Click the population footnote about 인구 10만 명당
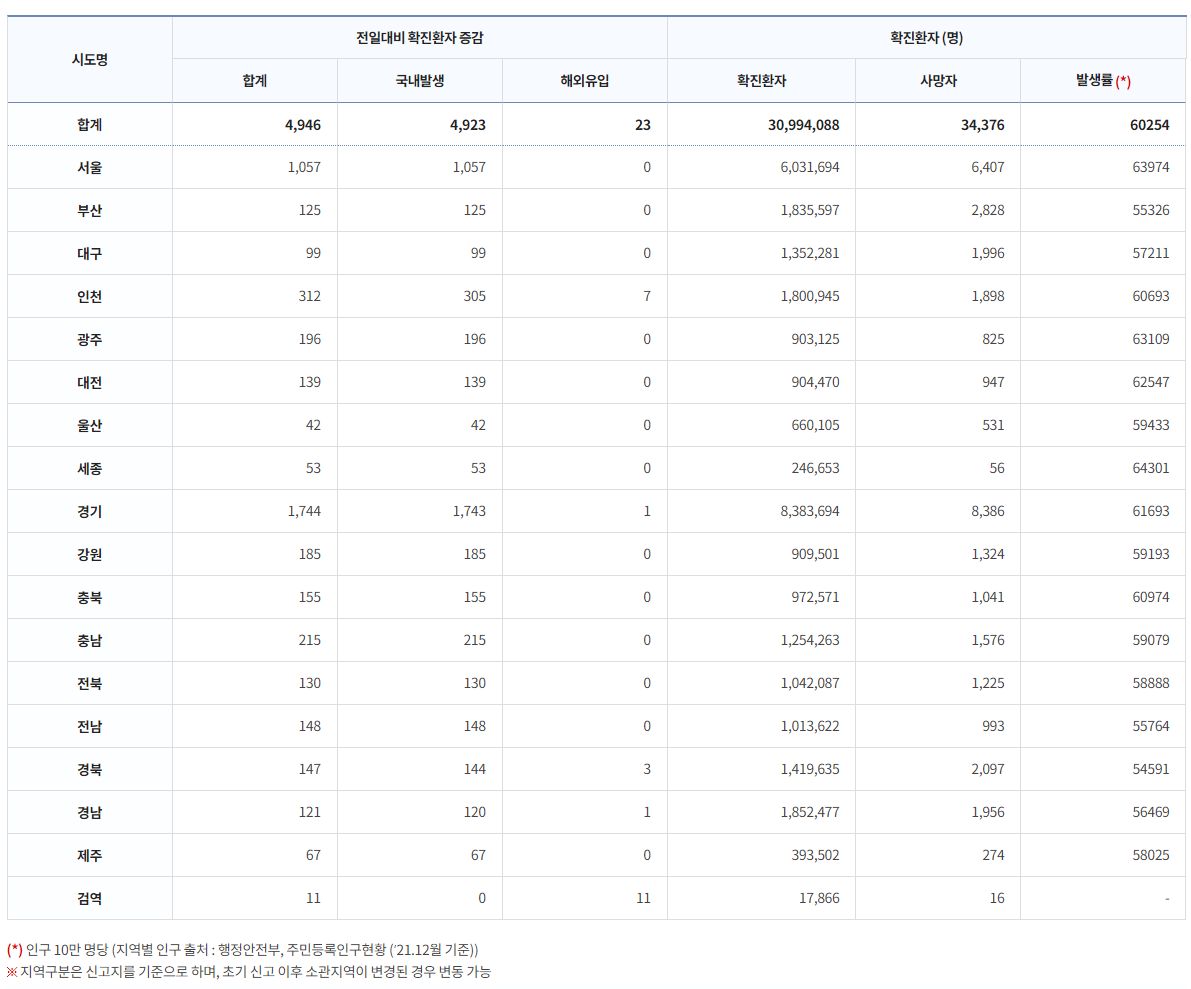Screen dimensions: 1191x989 pyautogui.click(x=242, y=950)
